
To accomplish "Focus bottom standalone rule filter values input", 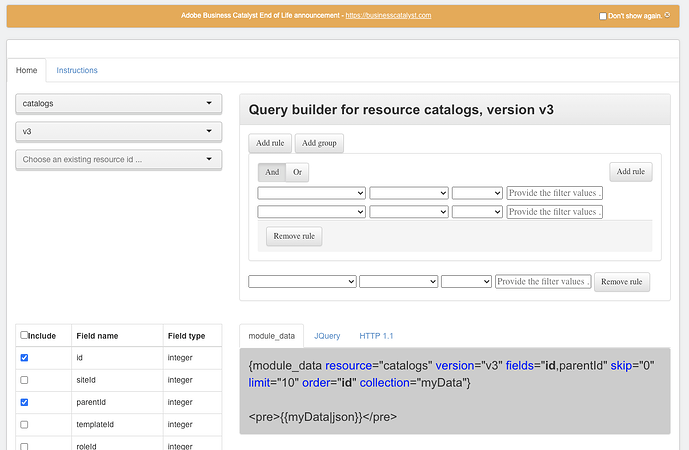I will (543, 282).
